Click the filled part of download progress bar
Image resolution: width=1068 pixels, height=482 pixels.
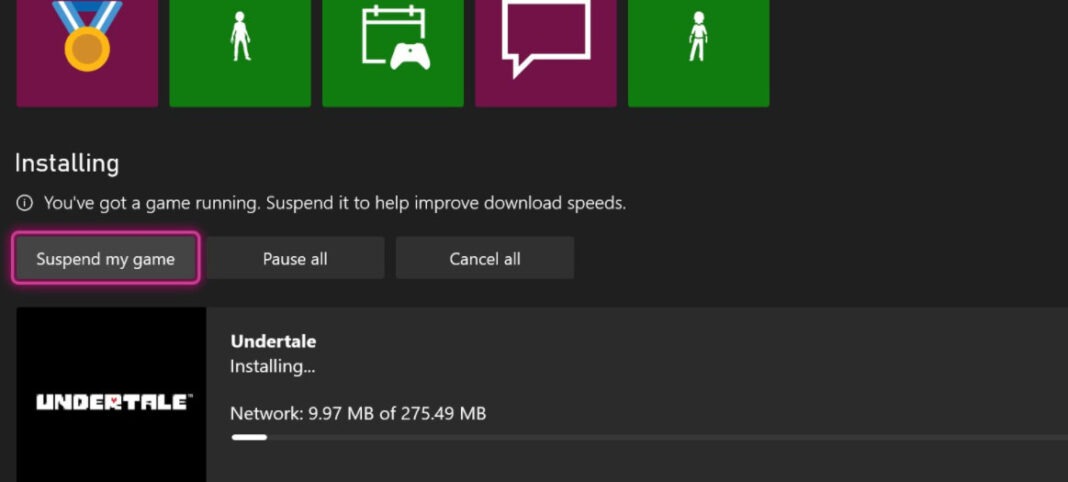click(249, 437)
